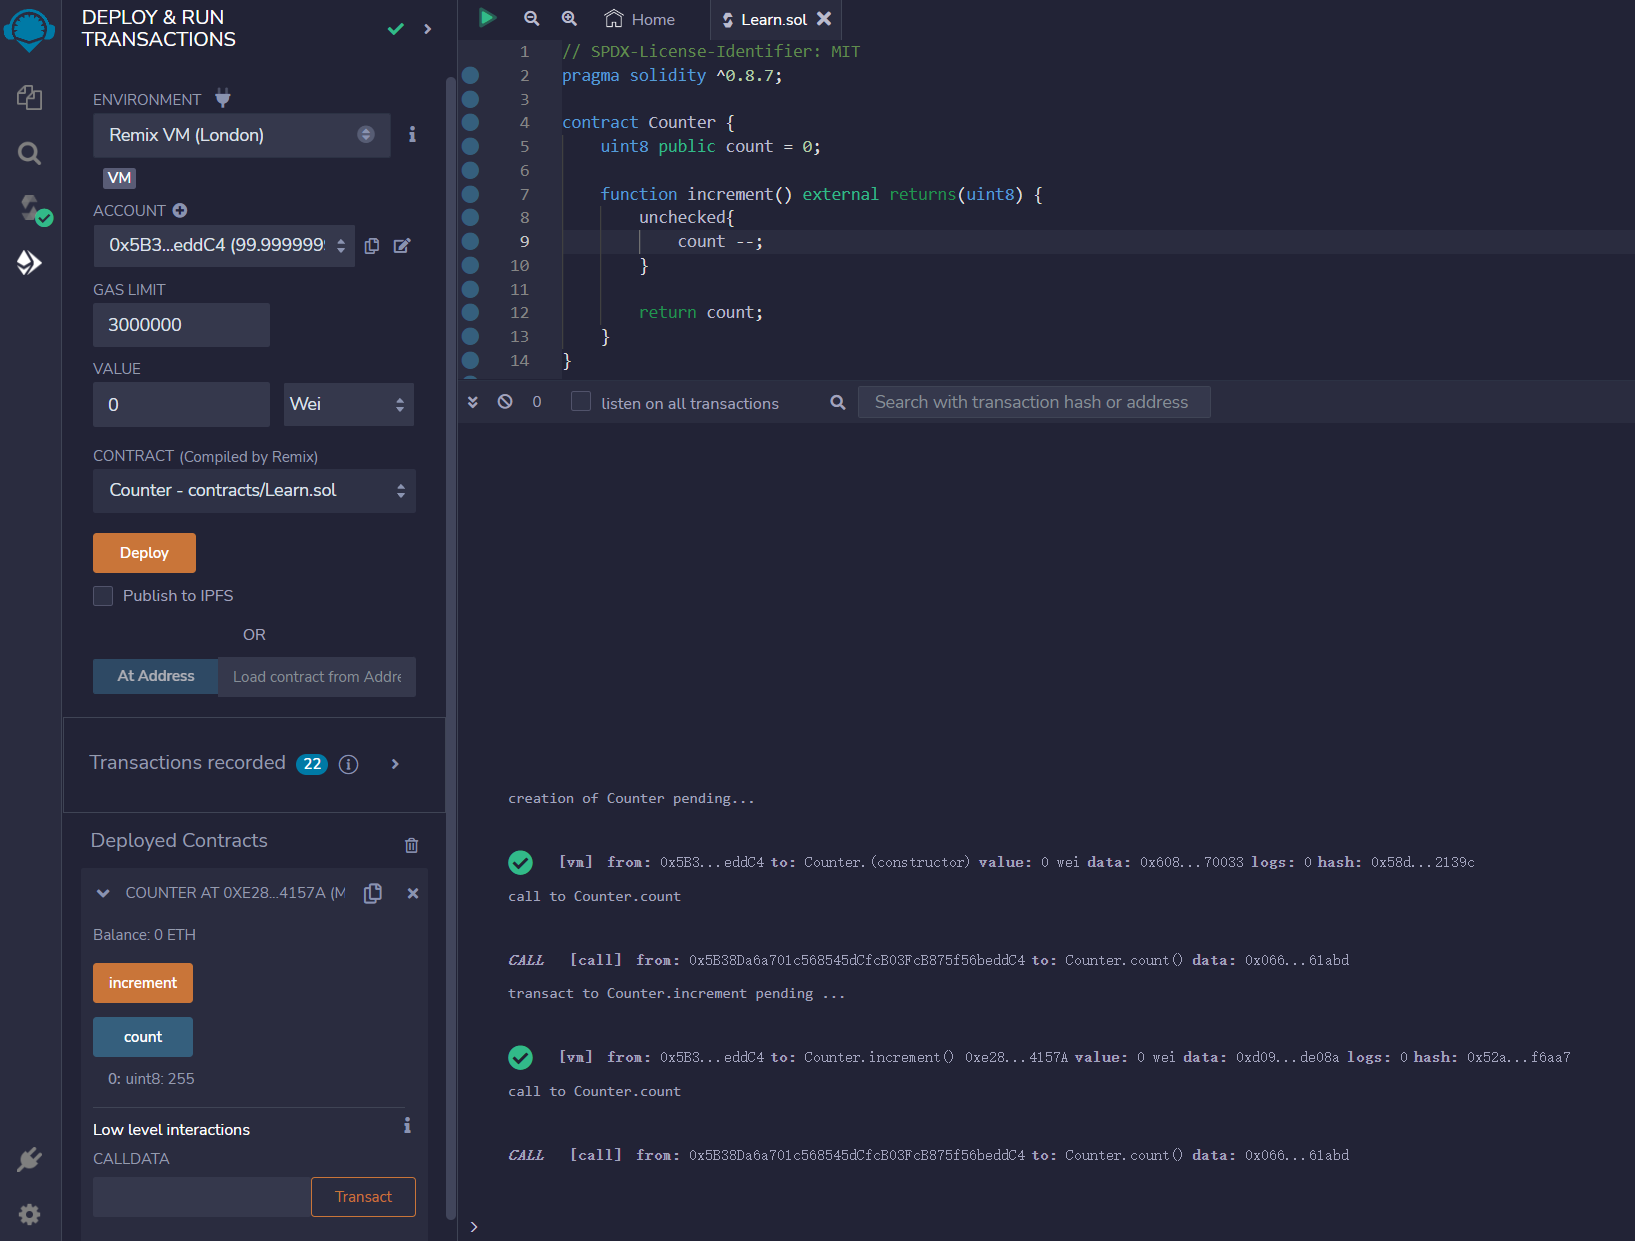Toggle breakpoint on line 9

[470, 242]
